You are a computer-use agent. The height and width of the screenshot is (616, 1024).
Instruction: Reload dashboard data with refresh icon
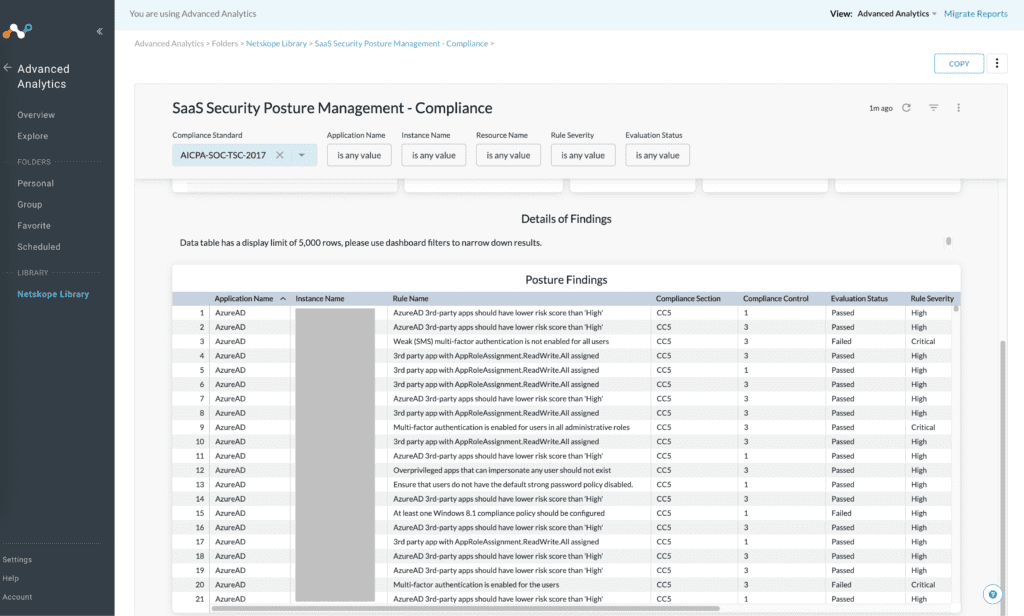906,108
